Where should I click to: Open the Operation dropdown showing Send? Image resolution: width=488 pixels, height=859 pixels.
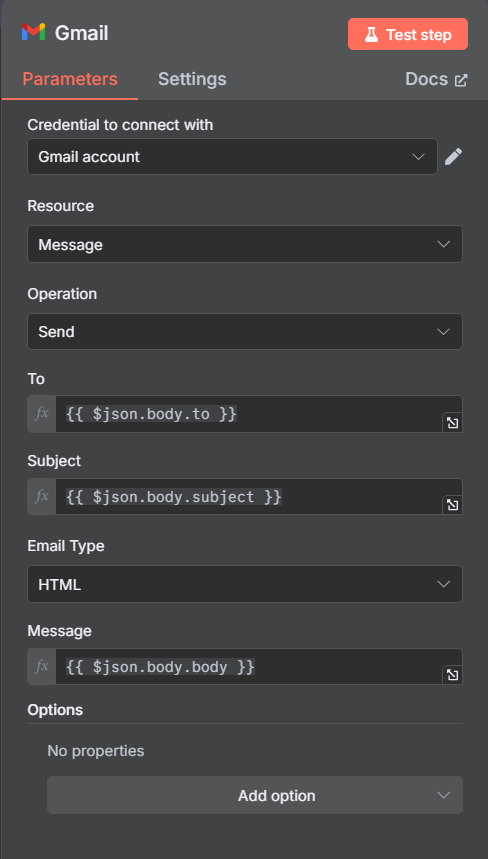(245, 331)
